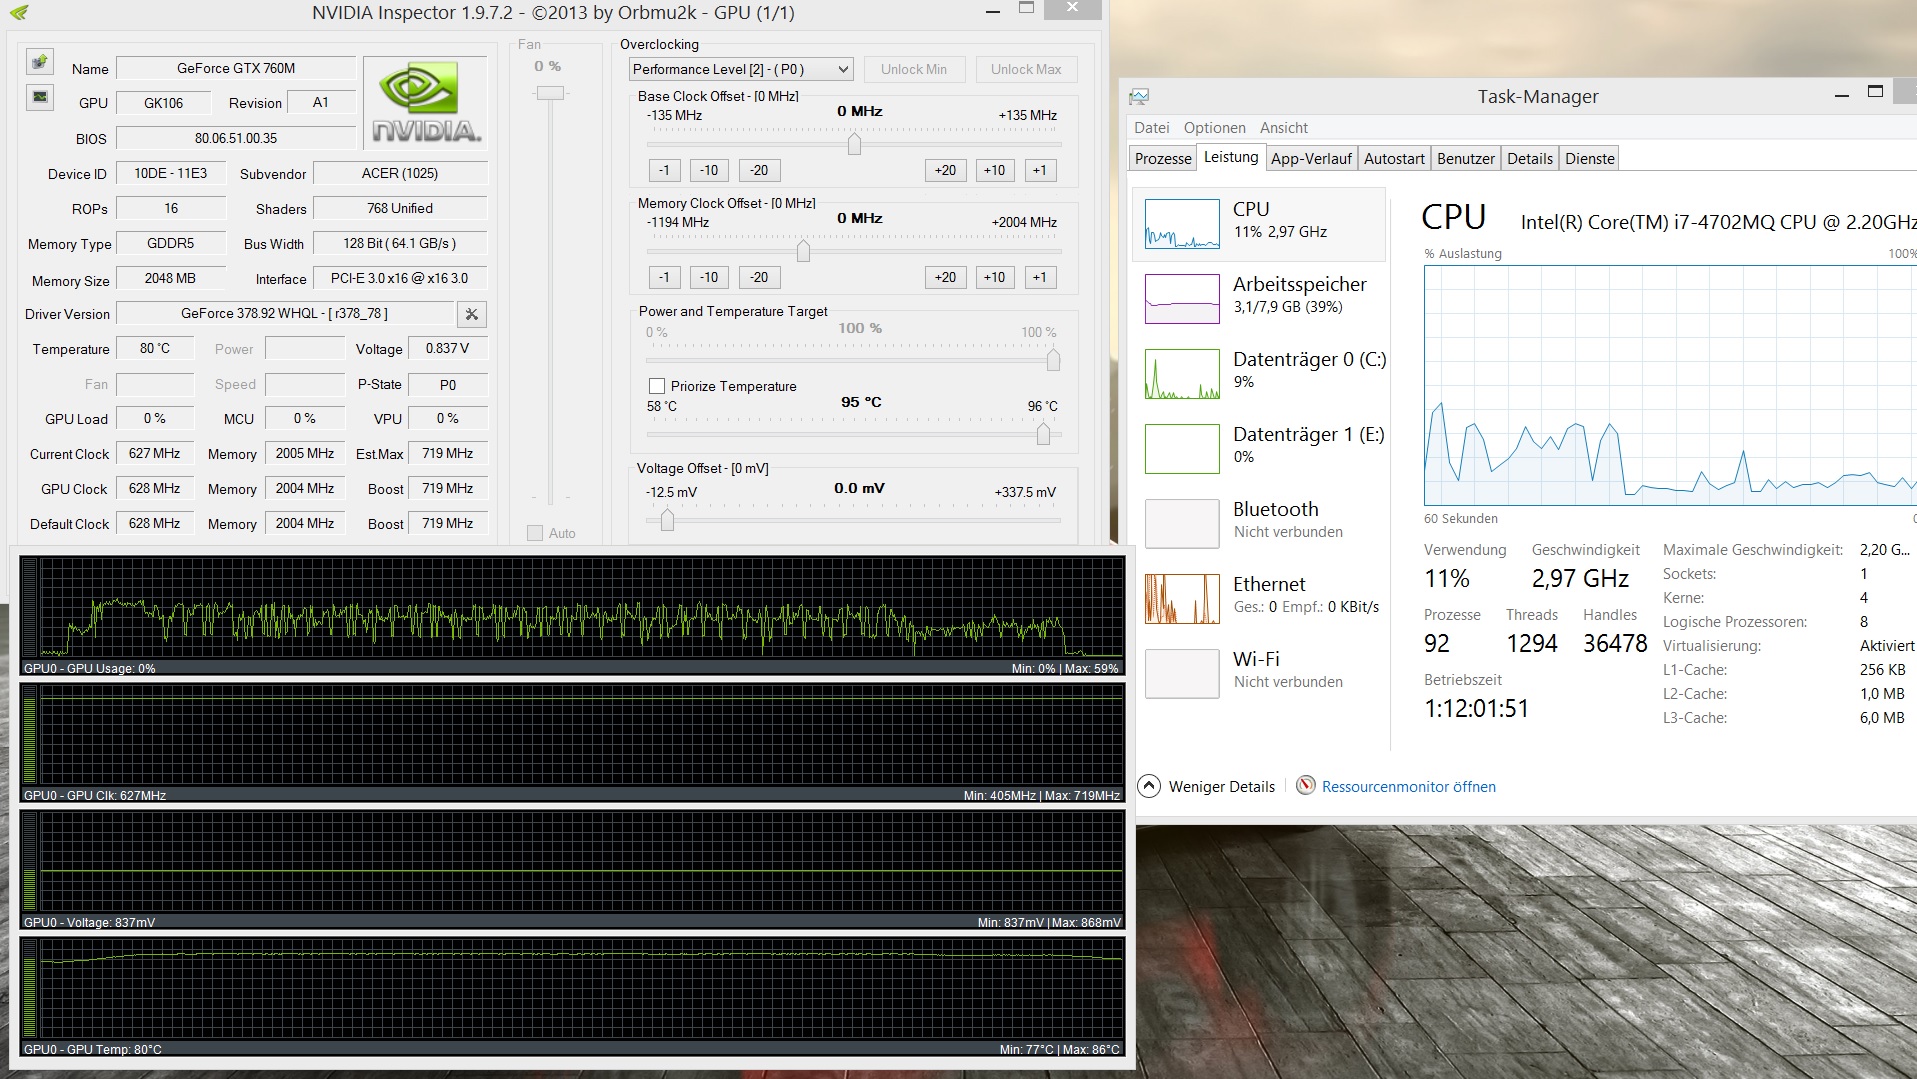The height and width of the screenshot is (1079, 1917).
Task: Click the Fan speed vertical slider
Action: click(x=550, y=93)
